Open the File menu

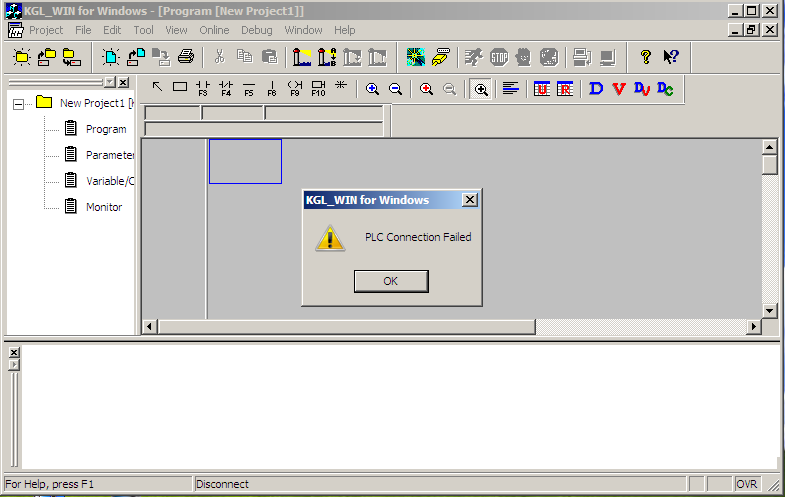(83, 30)
